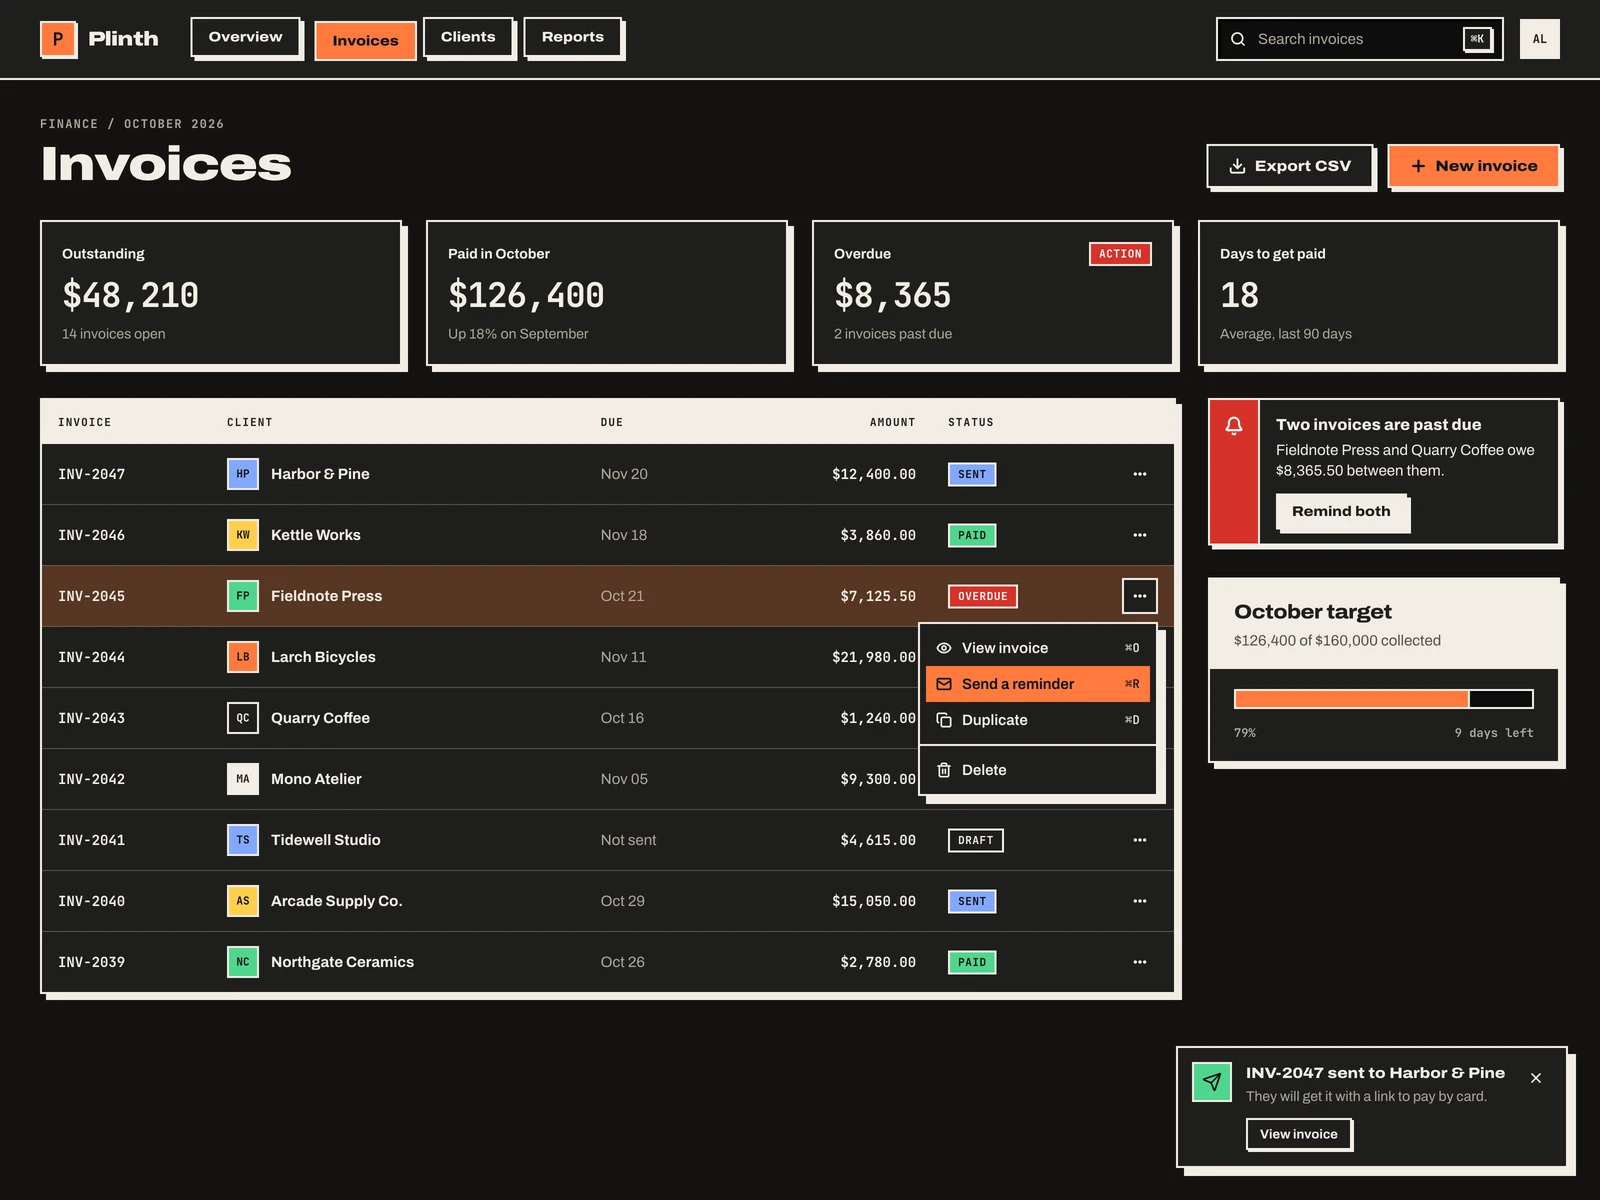Click the OVERDUE status badge
Screen dimensions: 1600x1200
click(982, 596)
